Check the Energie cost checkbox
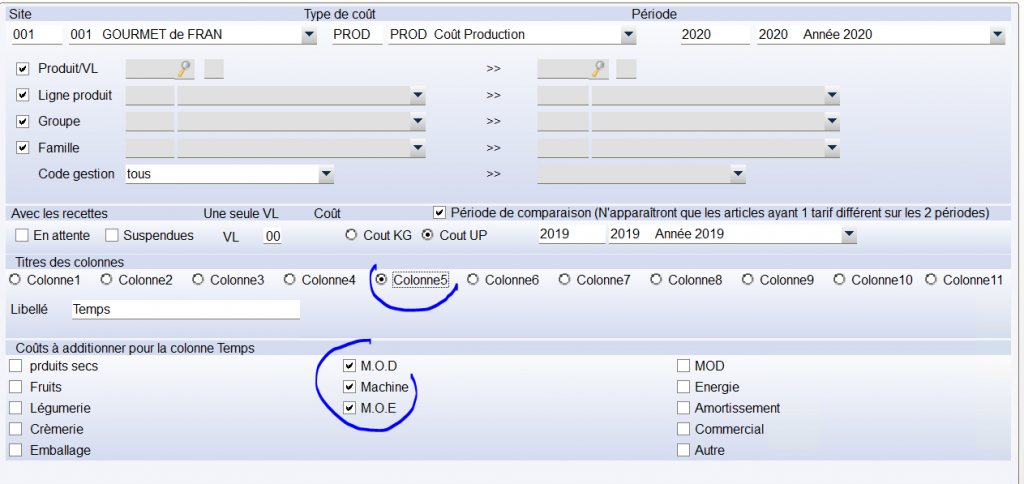 point(684,387)
